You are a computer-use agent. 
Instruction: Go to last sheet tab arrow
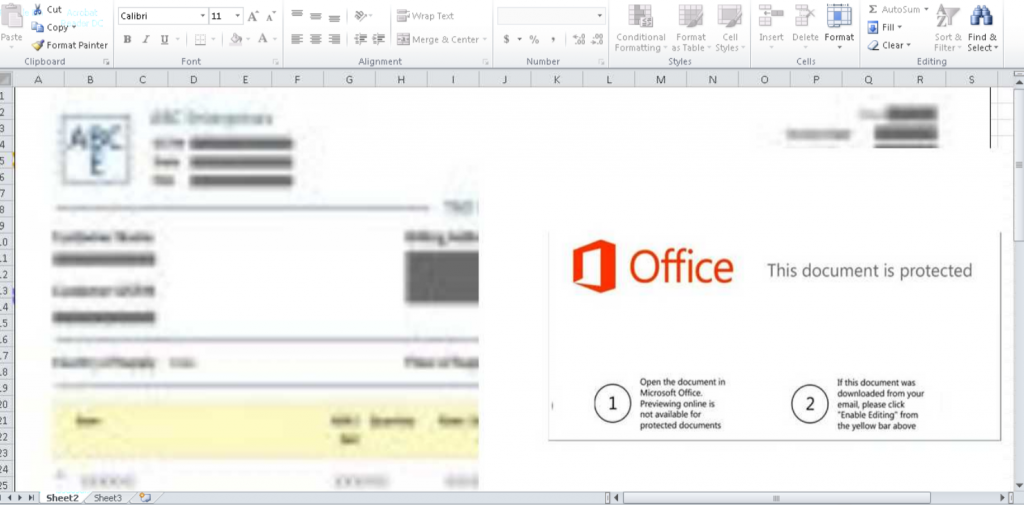click(31, 498)
